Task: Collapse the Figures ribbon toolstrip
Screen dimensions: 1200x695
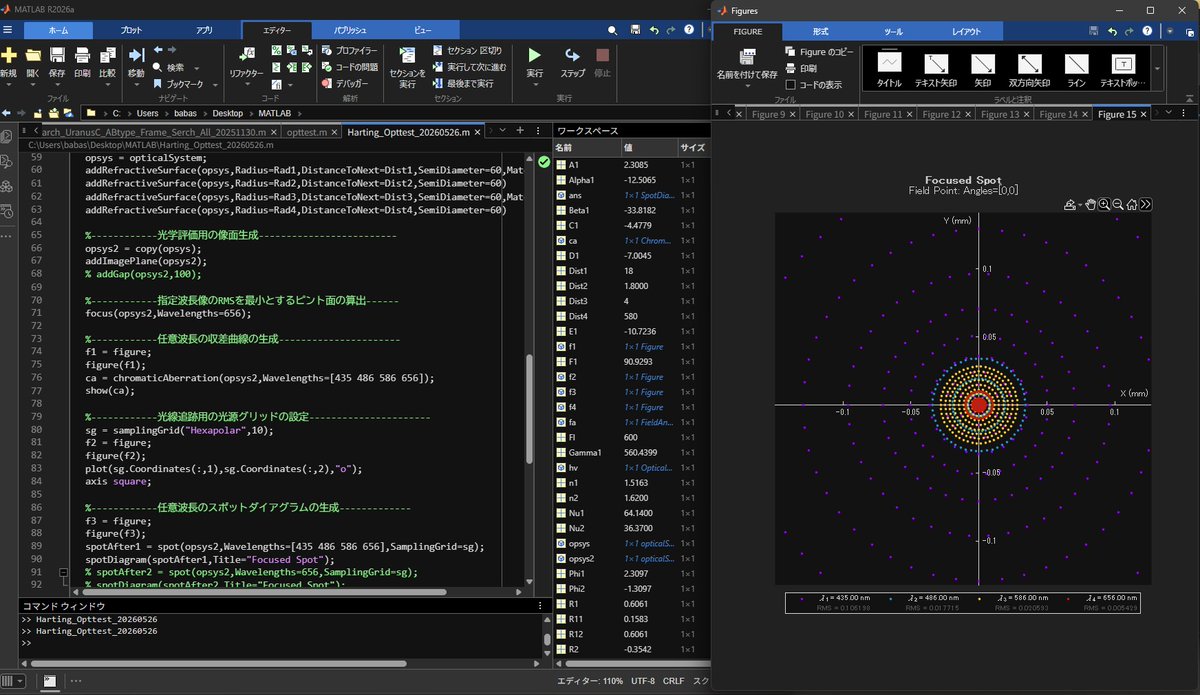Action: [1190, 97]
